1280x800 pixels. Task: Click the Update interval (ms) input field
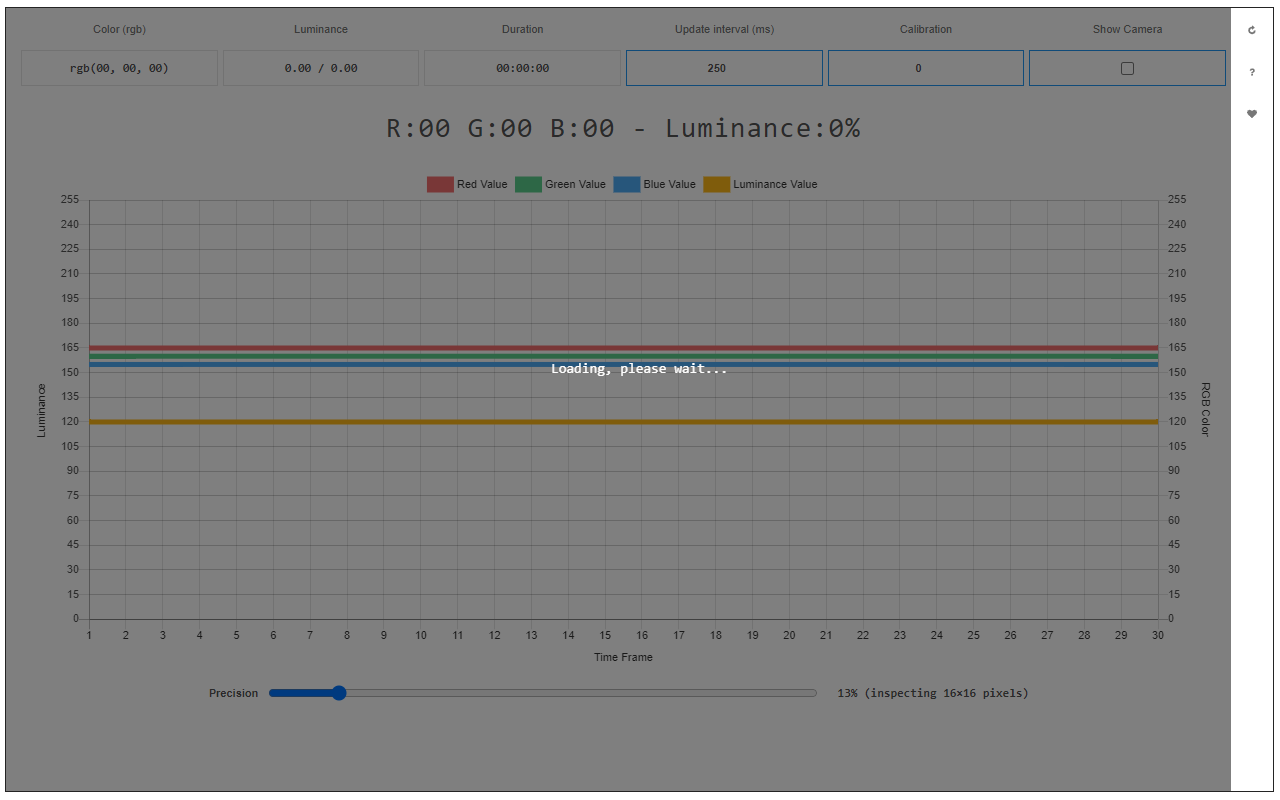[x=724, y=68]
